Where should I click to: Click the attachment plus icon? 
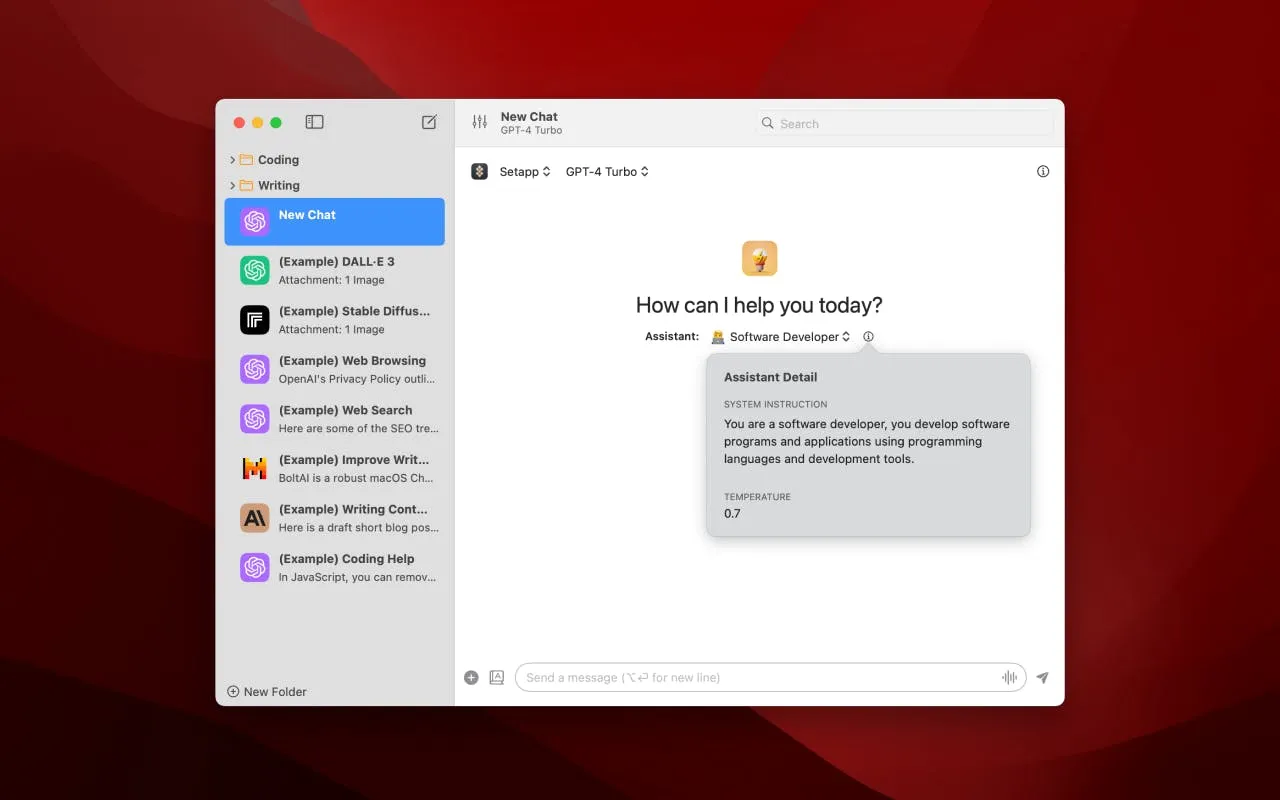point(471,677)
